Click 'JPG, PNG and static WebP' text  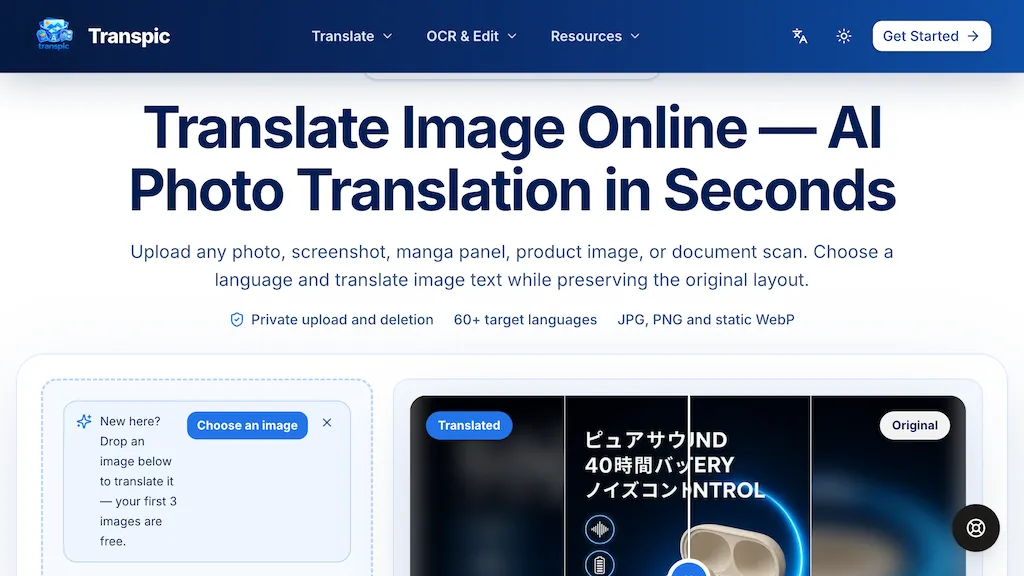click(706, 319)
